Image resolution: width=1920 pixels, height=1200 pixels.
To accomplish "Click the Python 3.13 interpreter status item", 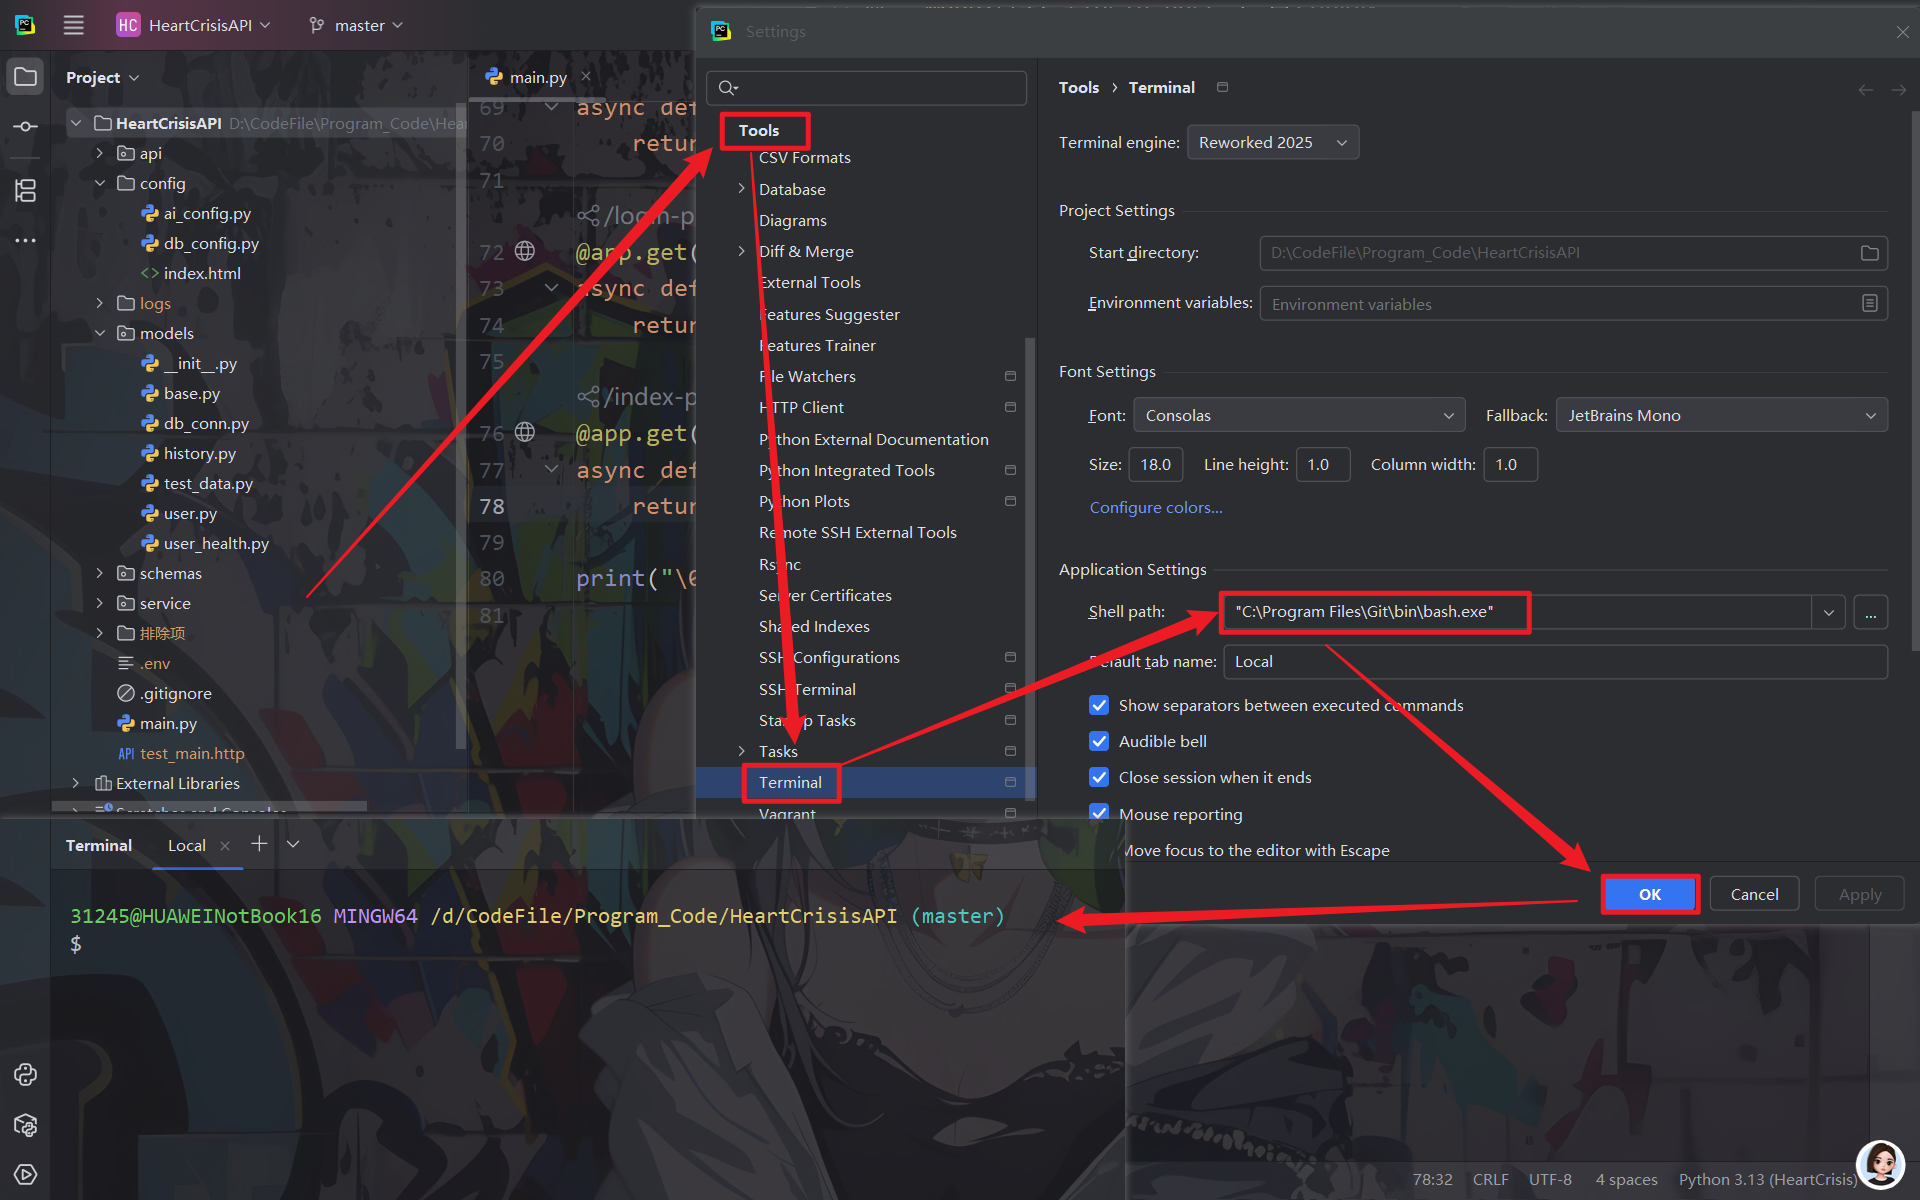I will (1767, 1180).
